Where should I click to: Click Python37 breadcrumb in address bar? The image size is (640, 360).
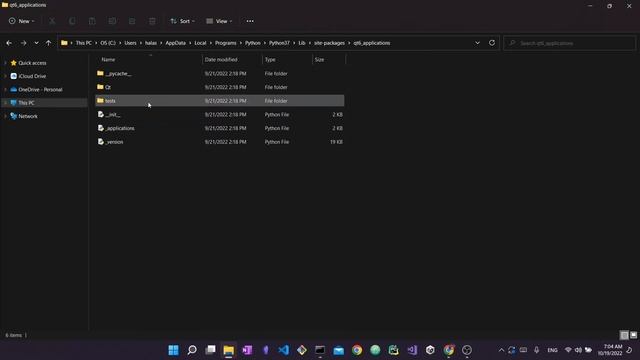pos(279,43)
